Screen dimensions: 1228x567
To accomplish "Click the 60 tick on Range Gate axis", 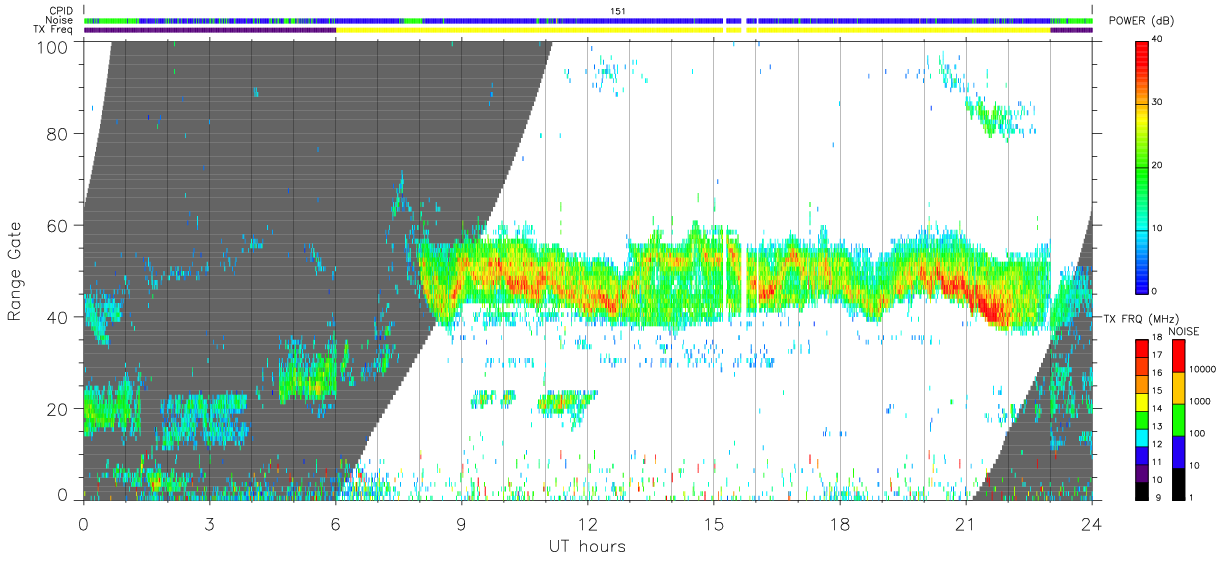I will [x=57, y=226].
